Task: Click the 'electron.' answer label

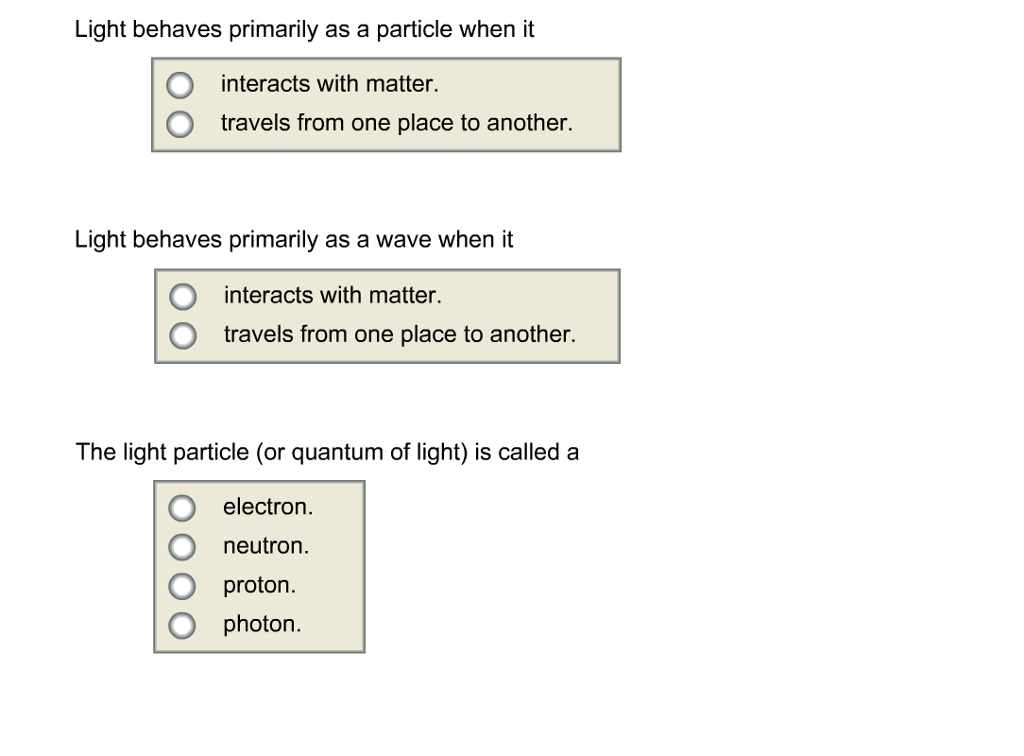Action: (x=267, y=507)
